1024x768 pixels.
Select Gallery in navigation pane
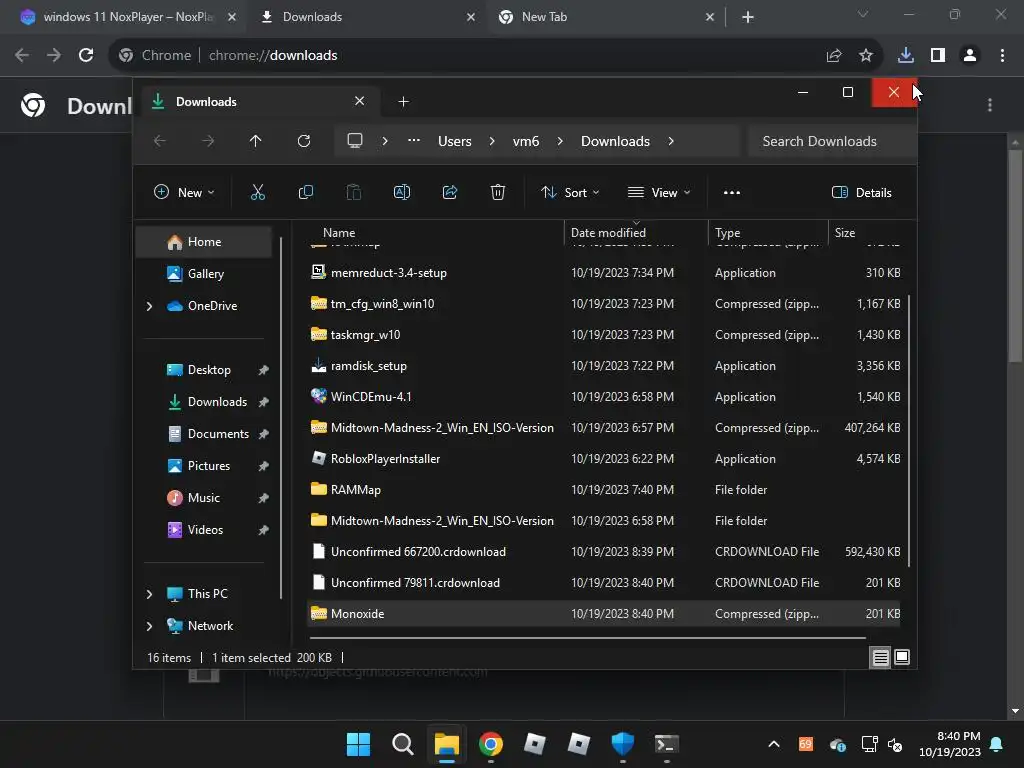(203, 274)
